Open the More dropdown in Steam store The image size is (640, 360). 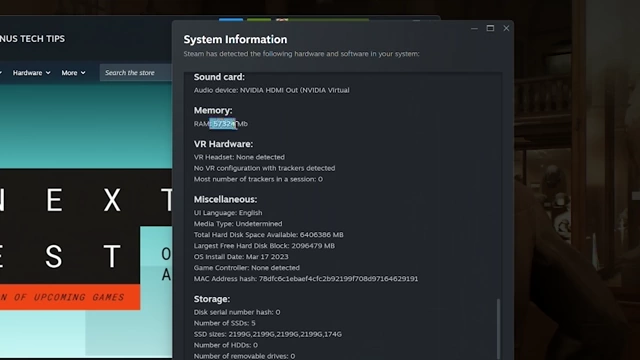click(73, 73)
